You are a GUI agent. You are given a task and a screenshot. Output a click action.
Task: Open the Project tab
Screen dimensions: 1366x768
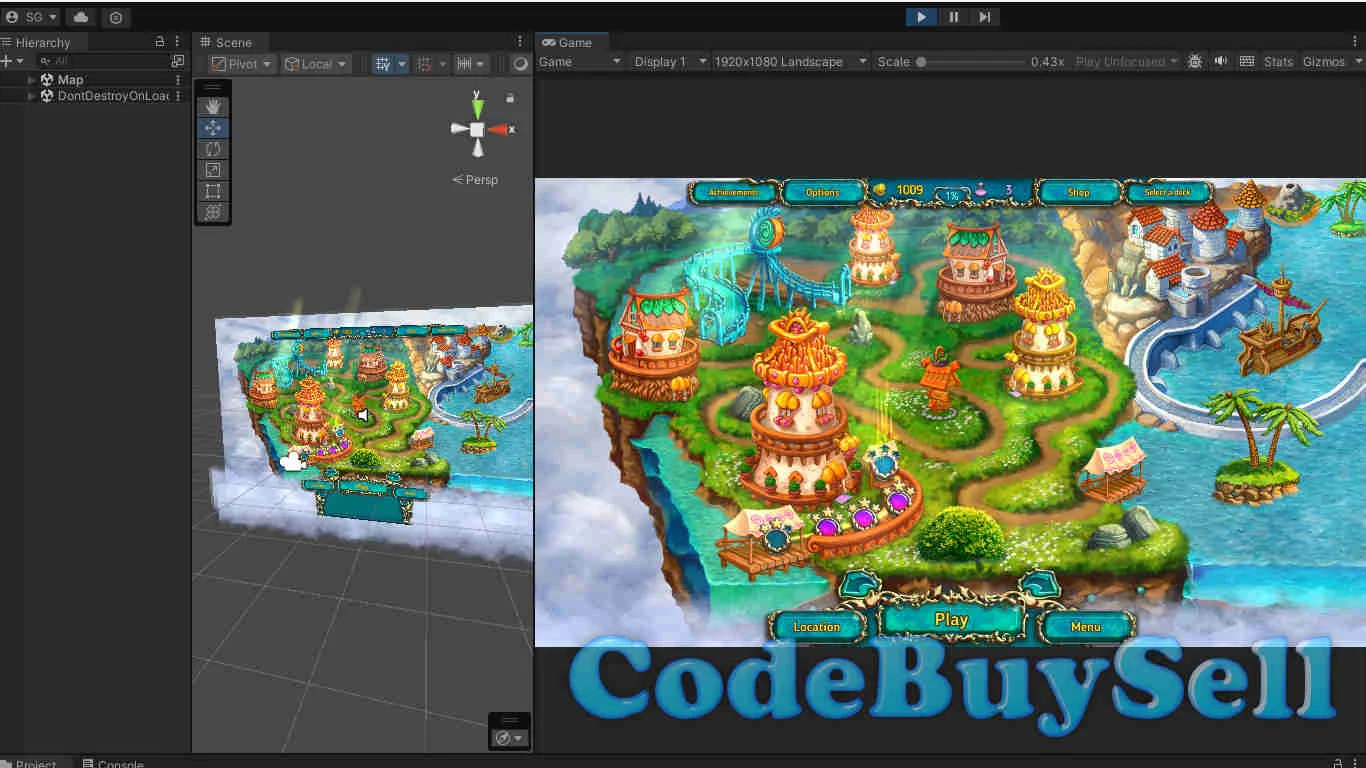point(33,764)
